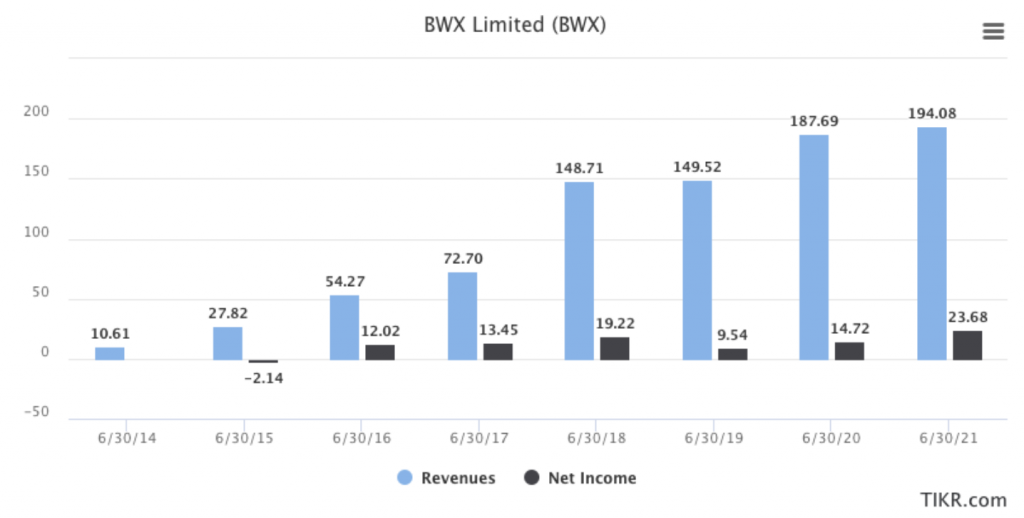Click the 6/30/15 axis label
Image resolution: width=1024 pixels, height=518 pixels.
point(244,438)
